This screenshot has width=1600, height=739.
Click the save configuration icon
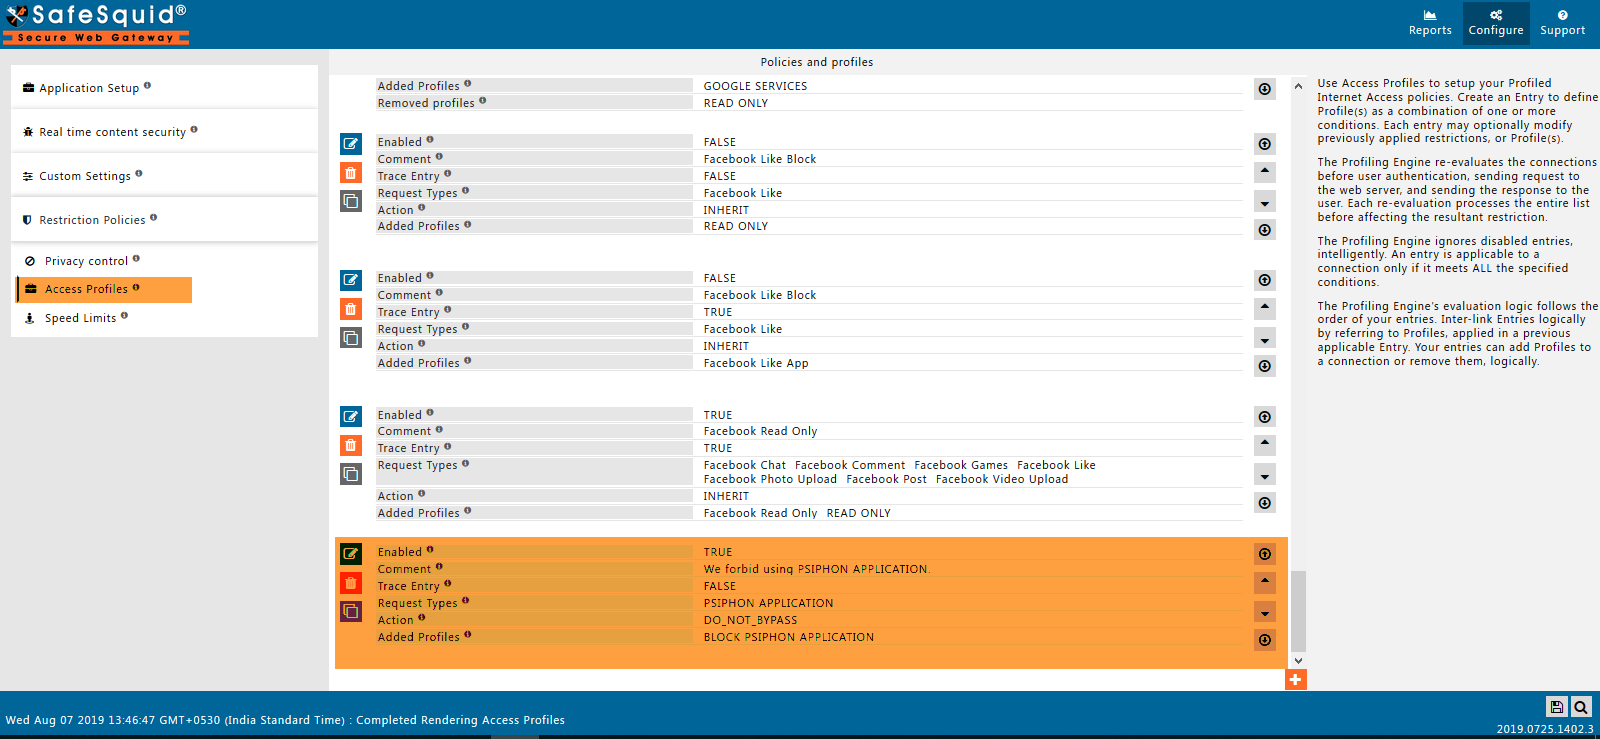pos(1556,707)
